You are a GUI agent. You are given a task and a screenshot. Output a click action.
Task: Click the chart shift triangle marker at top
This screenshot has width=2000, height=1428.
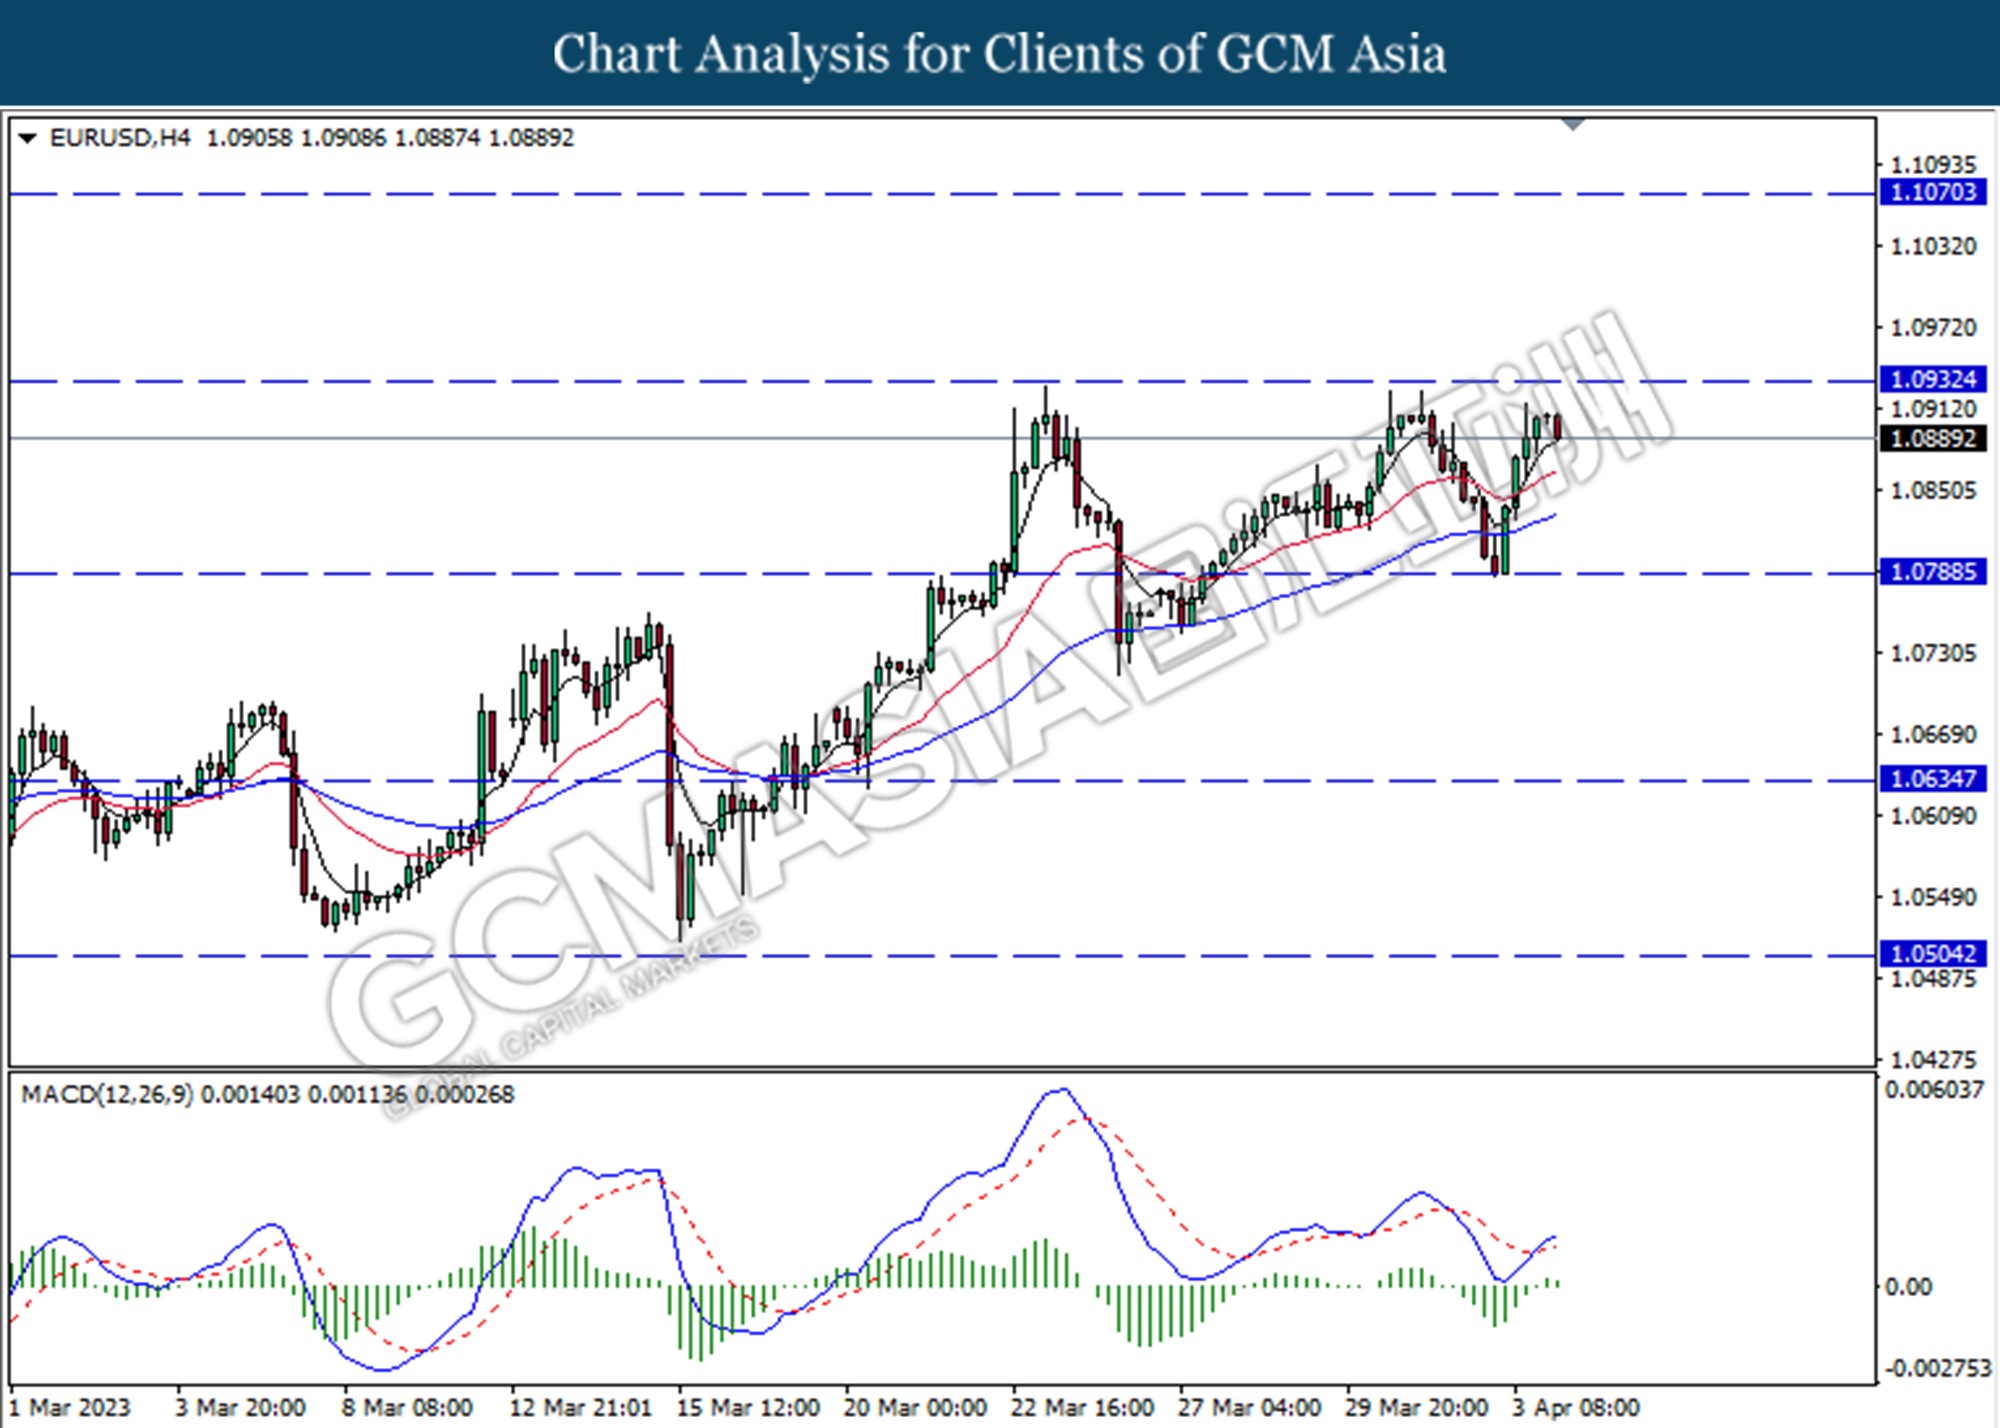click(1573, 125)
